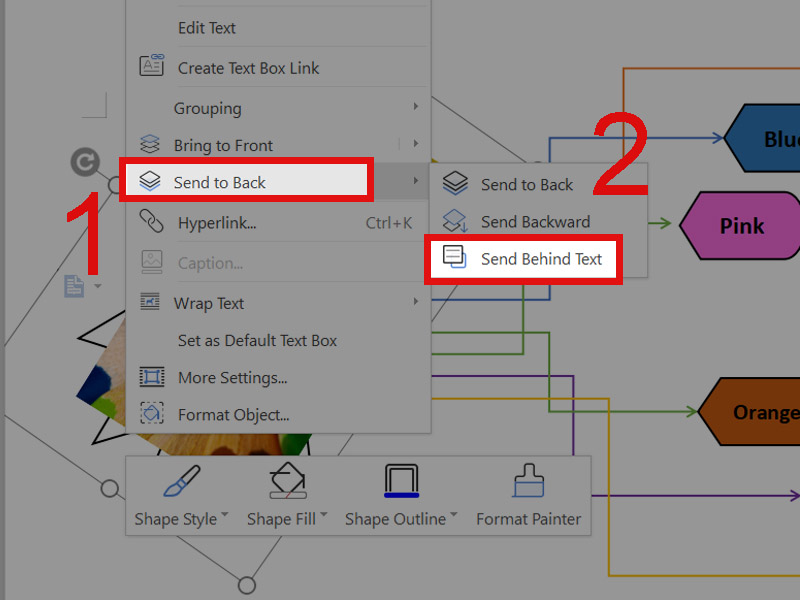
Task: Click the bottom resize handle of the shape
Action: point(246,584)
